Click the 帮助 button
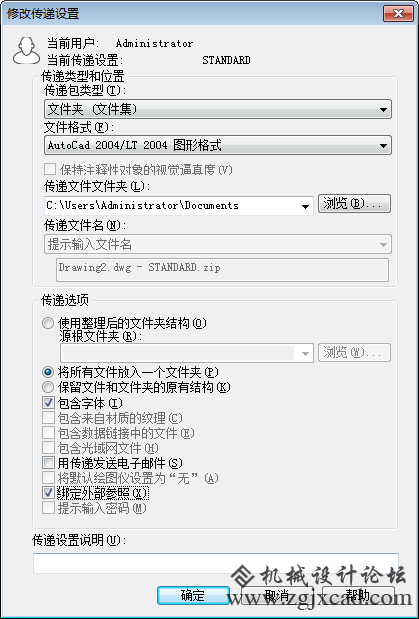419x619 pixels. 358,595
